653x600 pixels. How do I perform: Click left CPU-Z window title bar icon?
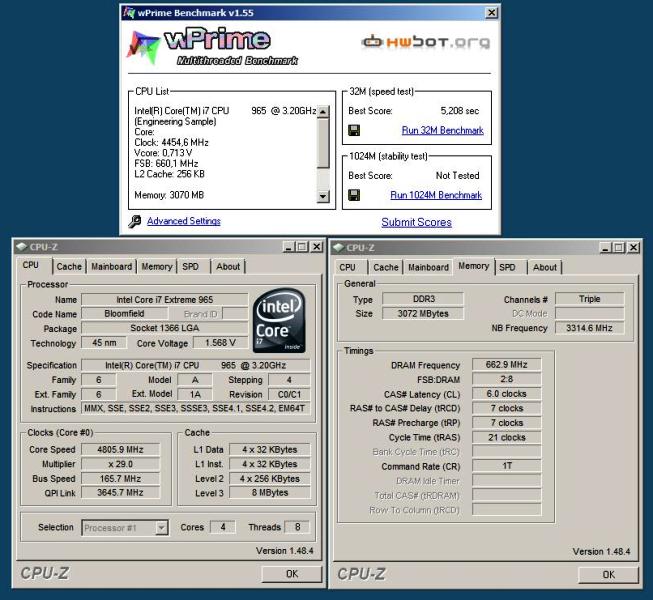[x=21, y=246]
